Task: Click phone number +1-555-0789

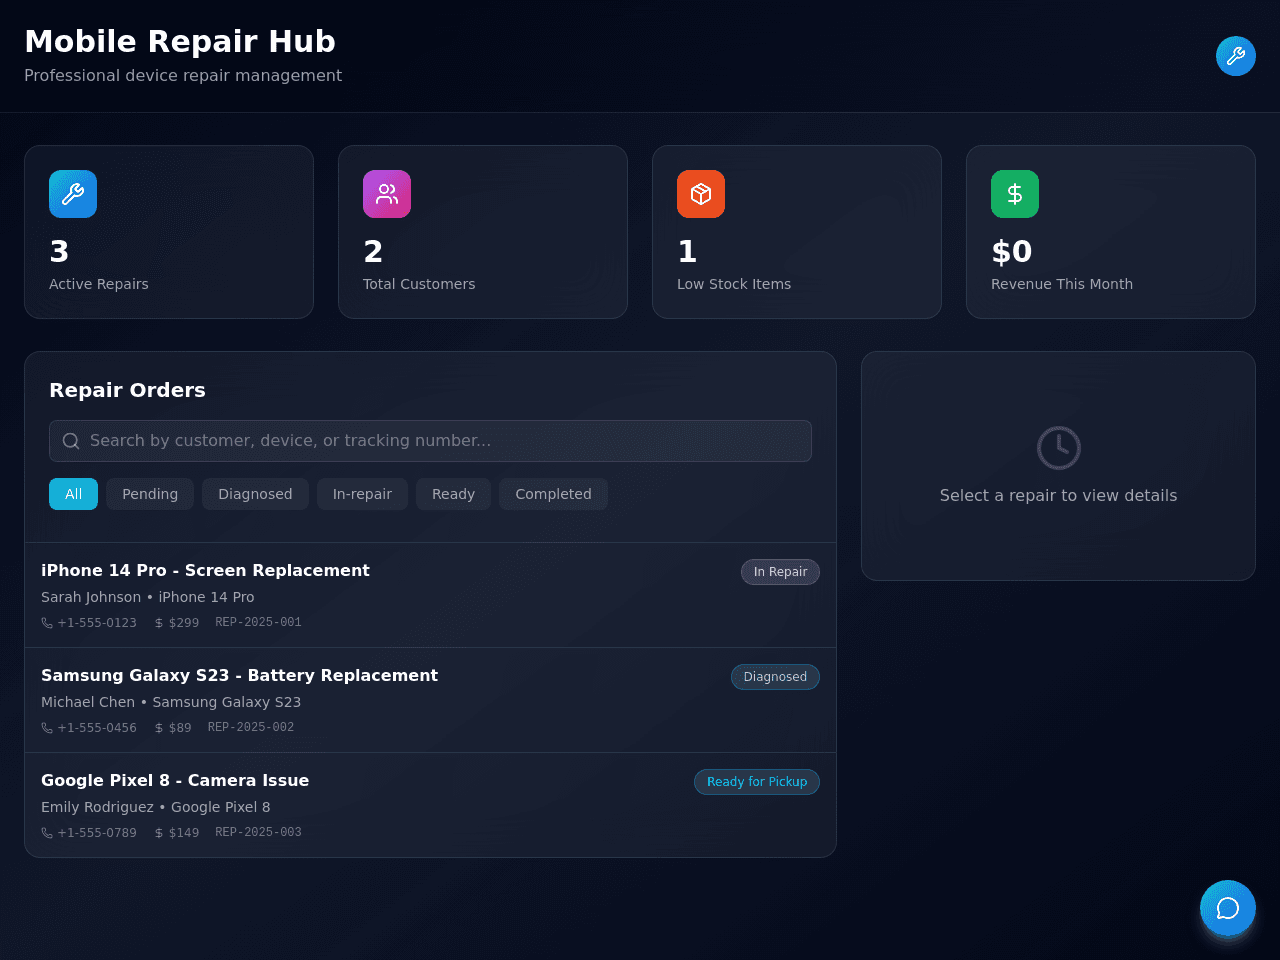Action: (97, 833)
